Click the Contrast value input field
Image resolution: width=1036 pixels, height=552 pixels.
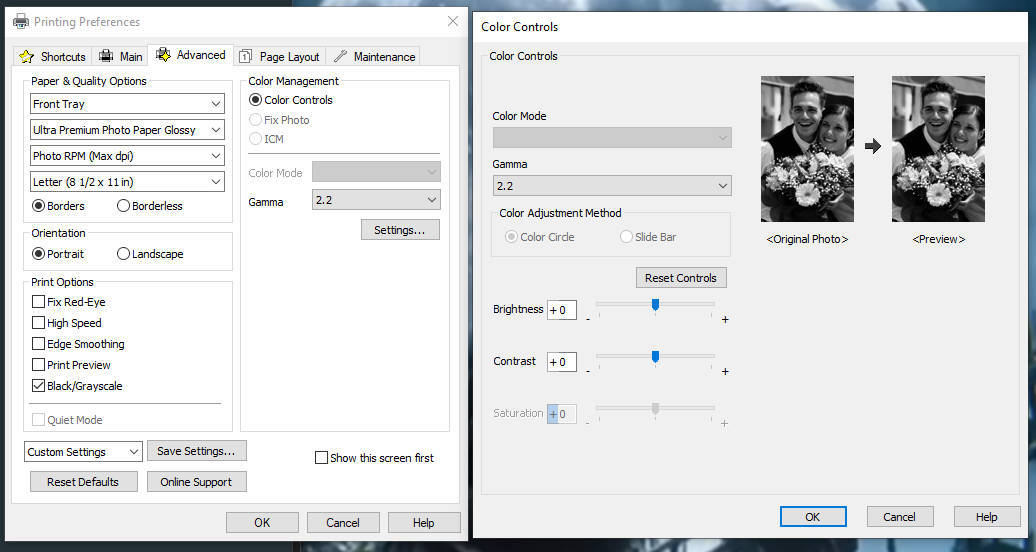pos(562,362)
